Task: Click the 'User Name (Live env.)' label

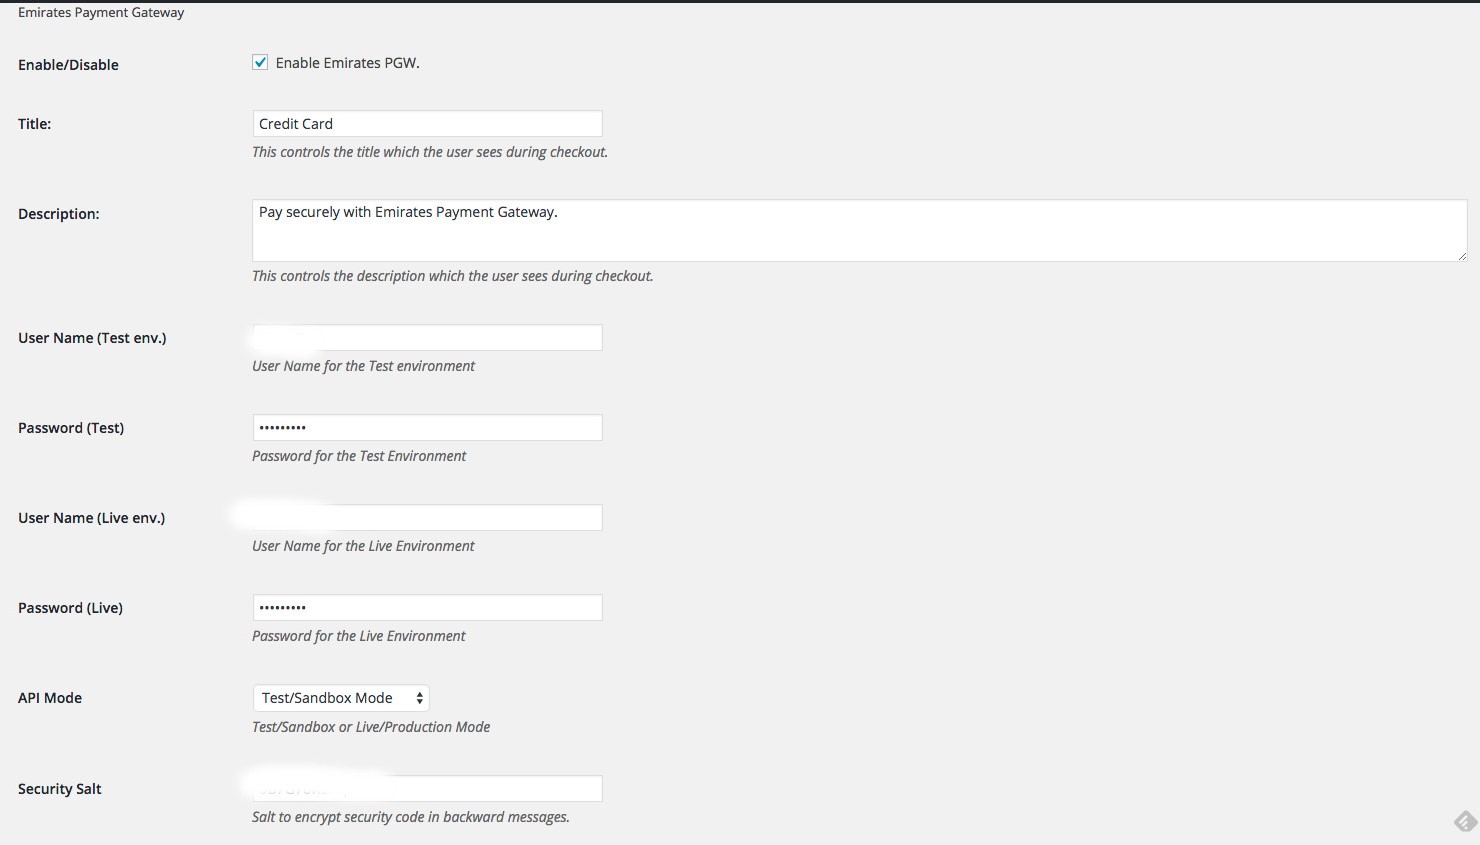Action: tap(92, 518)
